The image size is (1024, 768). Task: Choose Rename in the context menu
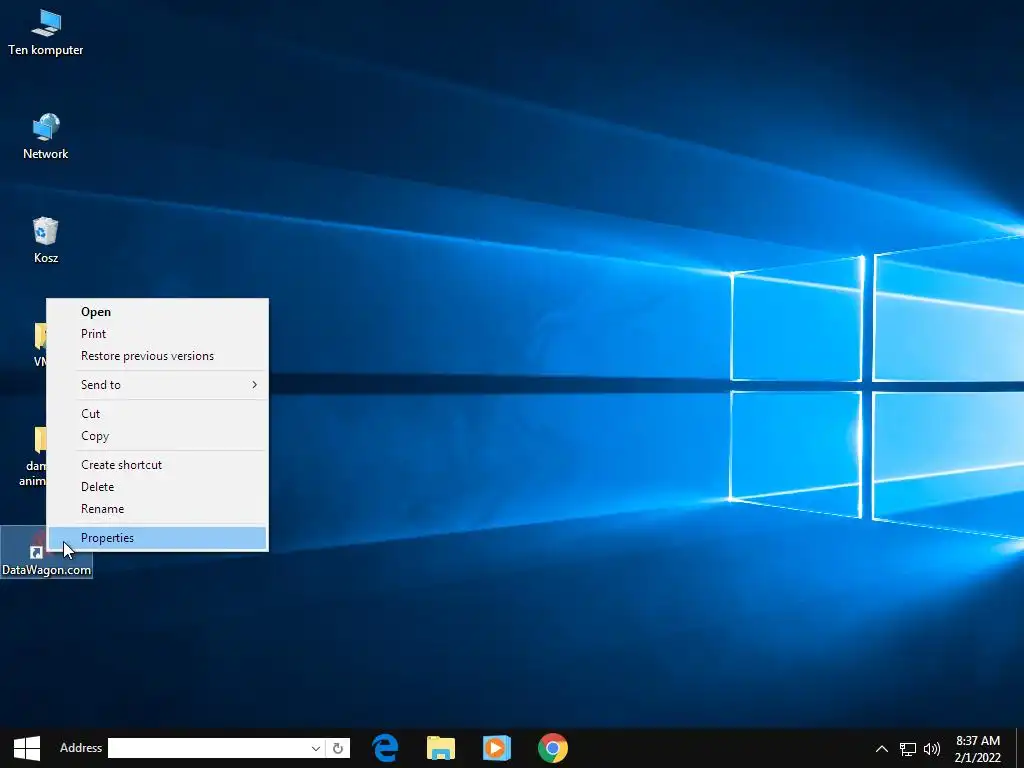[x=157, y=509]
